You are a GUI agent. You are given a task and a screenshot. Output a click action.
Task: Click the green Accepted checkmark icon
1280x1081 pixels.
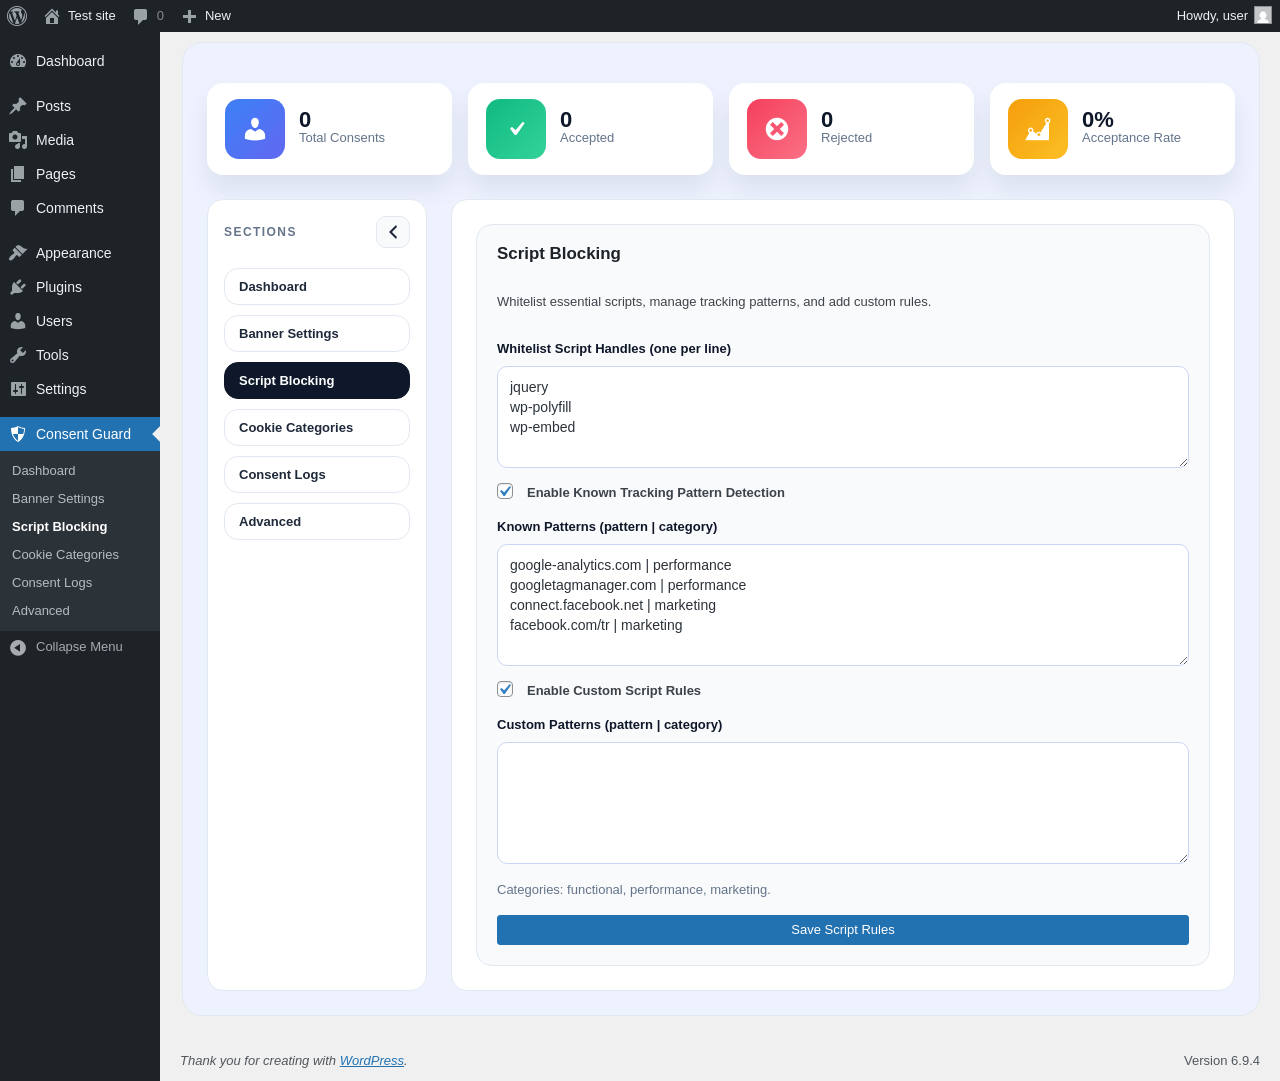pos(516,129)
